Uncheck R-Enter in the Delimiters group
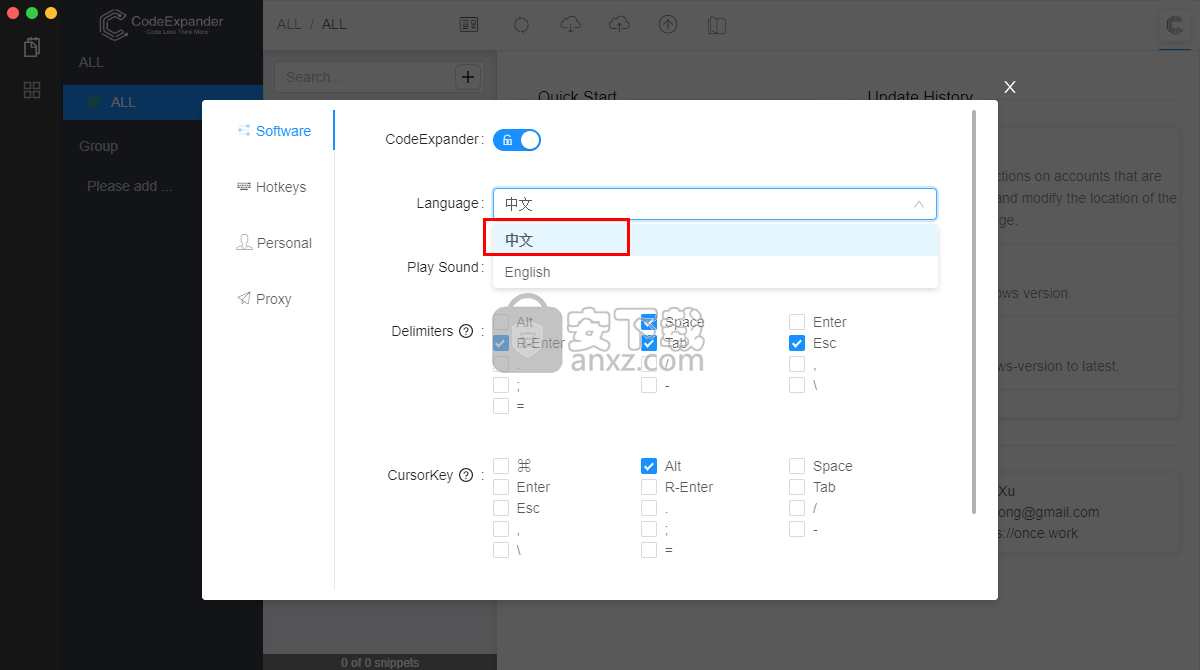 tap(501, 343)
